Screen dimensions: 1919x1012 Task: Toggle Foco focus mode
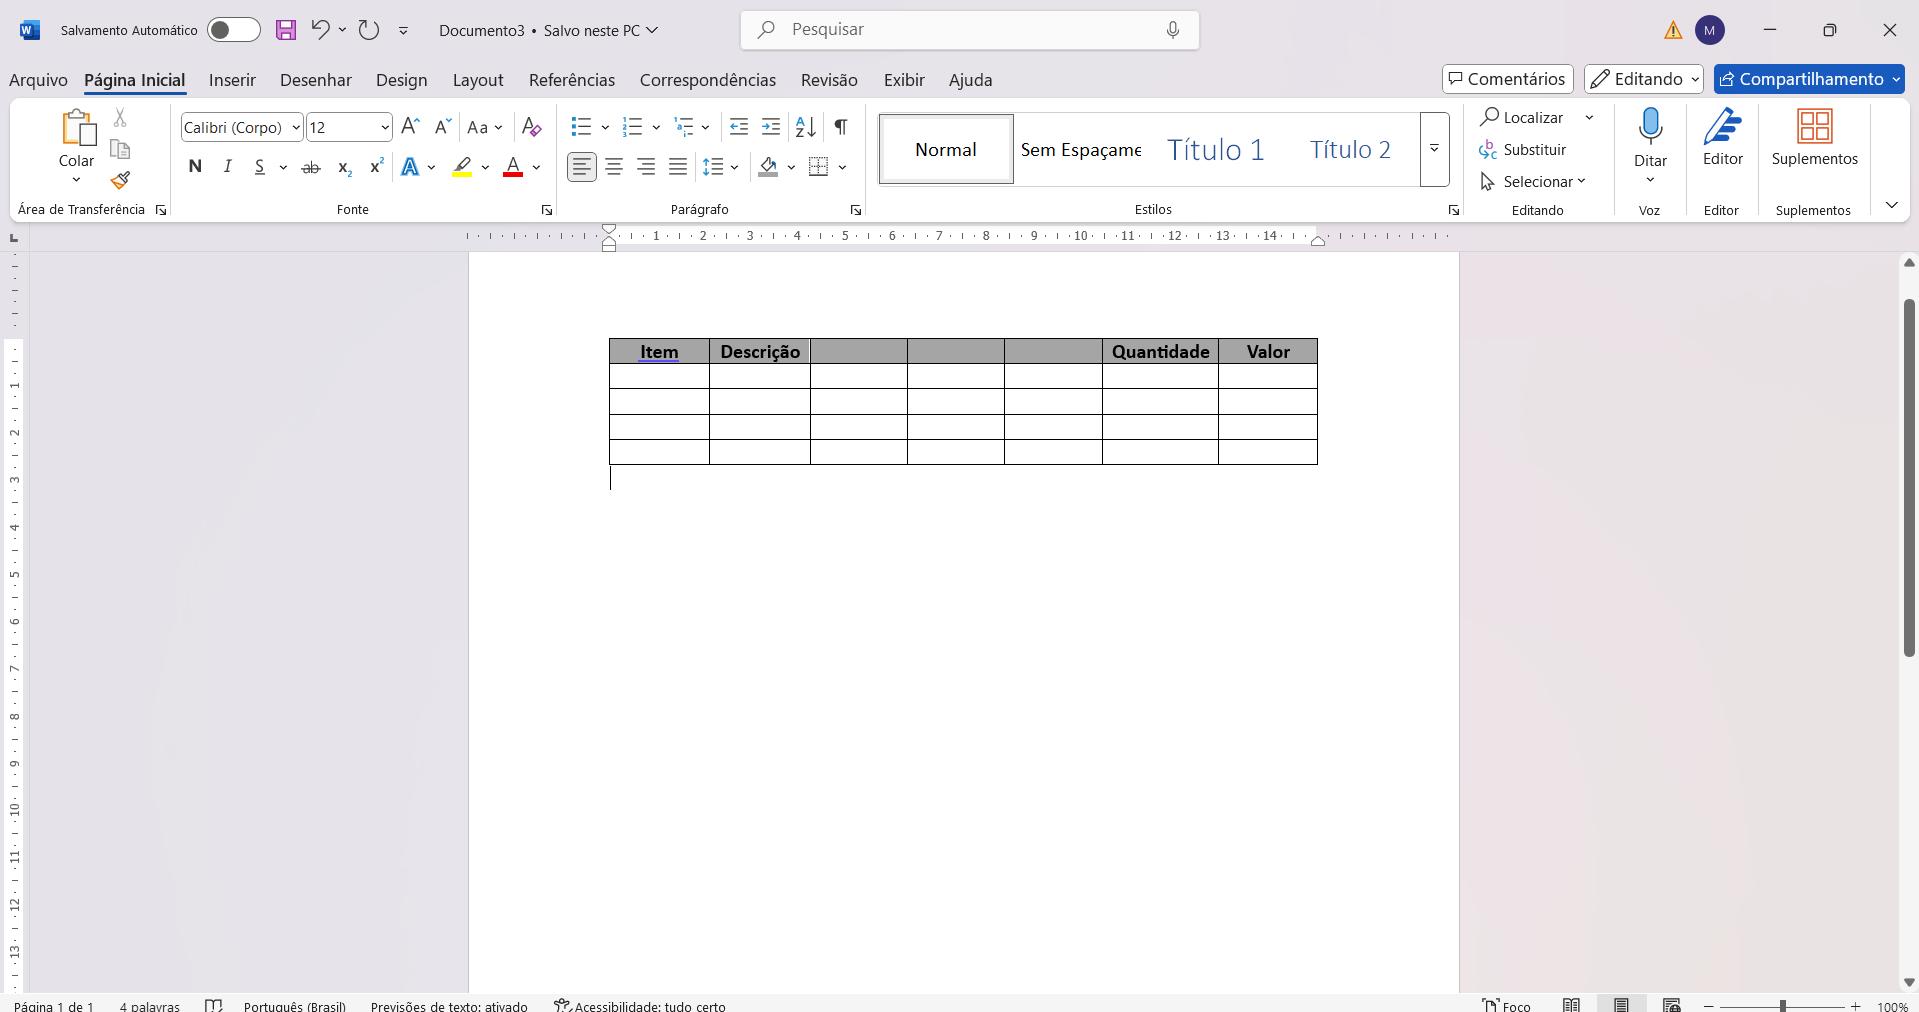point(1507,1005)
